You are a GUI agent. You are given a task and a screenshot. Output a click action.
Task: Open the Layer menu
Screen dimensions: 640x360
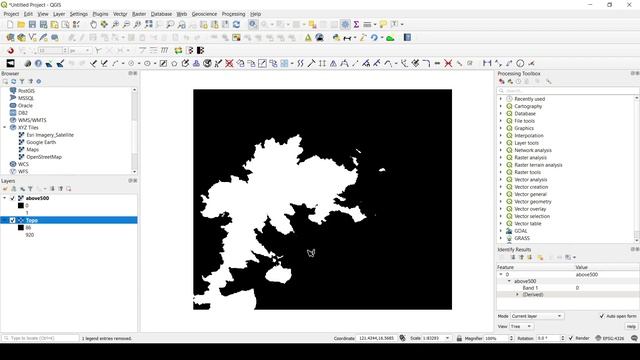59,14
